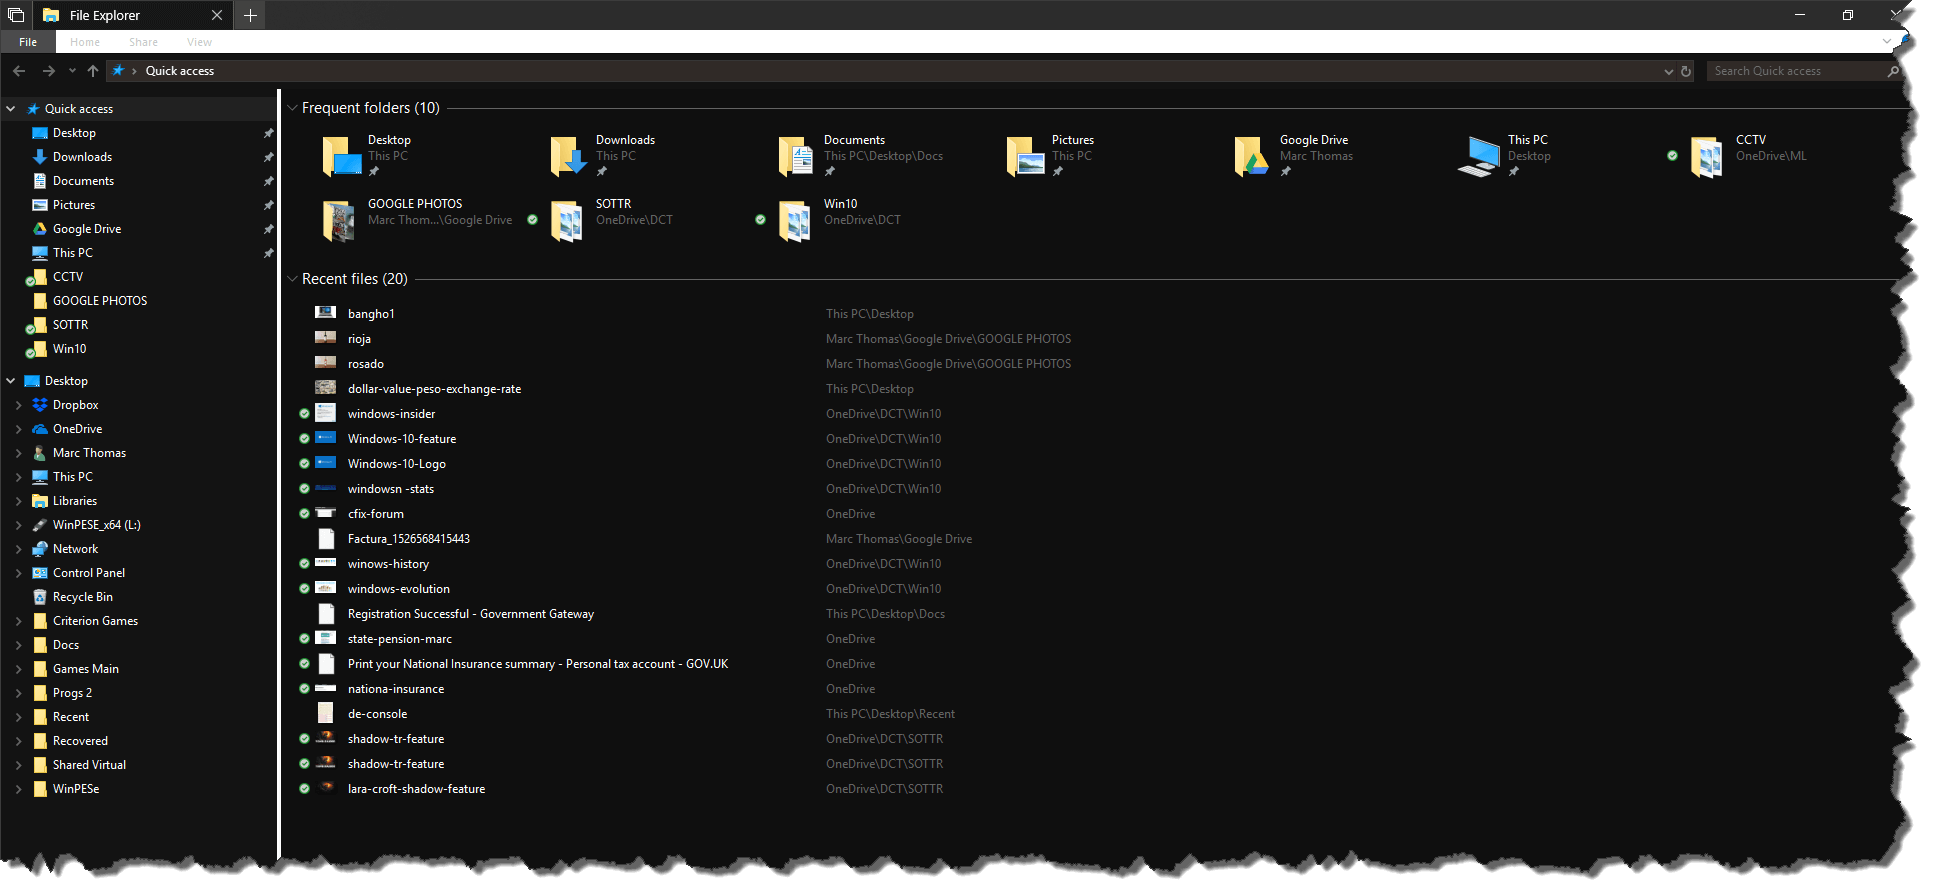Screen dimensions: 1935x895
Task: Open Dropbox in the navigation pane
Action: pyautogui.click(x=75, y=405)
